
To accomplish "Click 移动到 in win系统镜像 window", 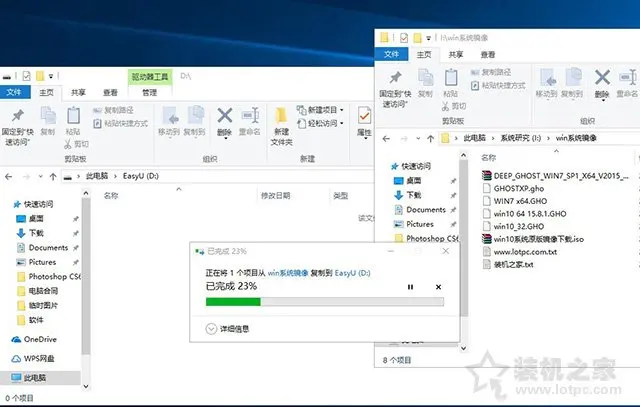I will tap(547, 83).
